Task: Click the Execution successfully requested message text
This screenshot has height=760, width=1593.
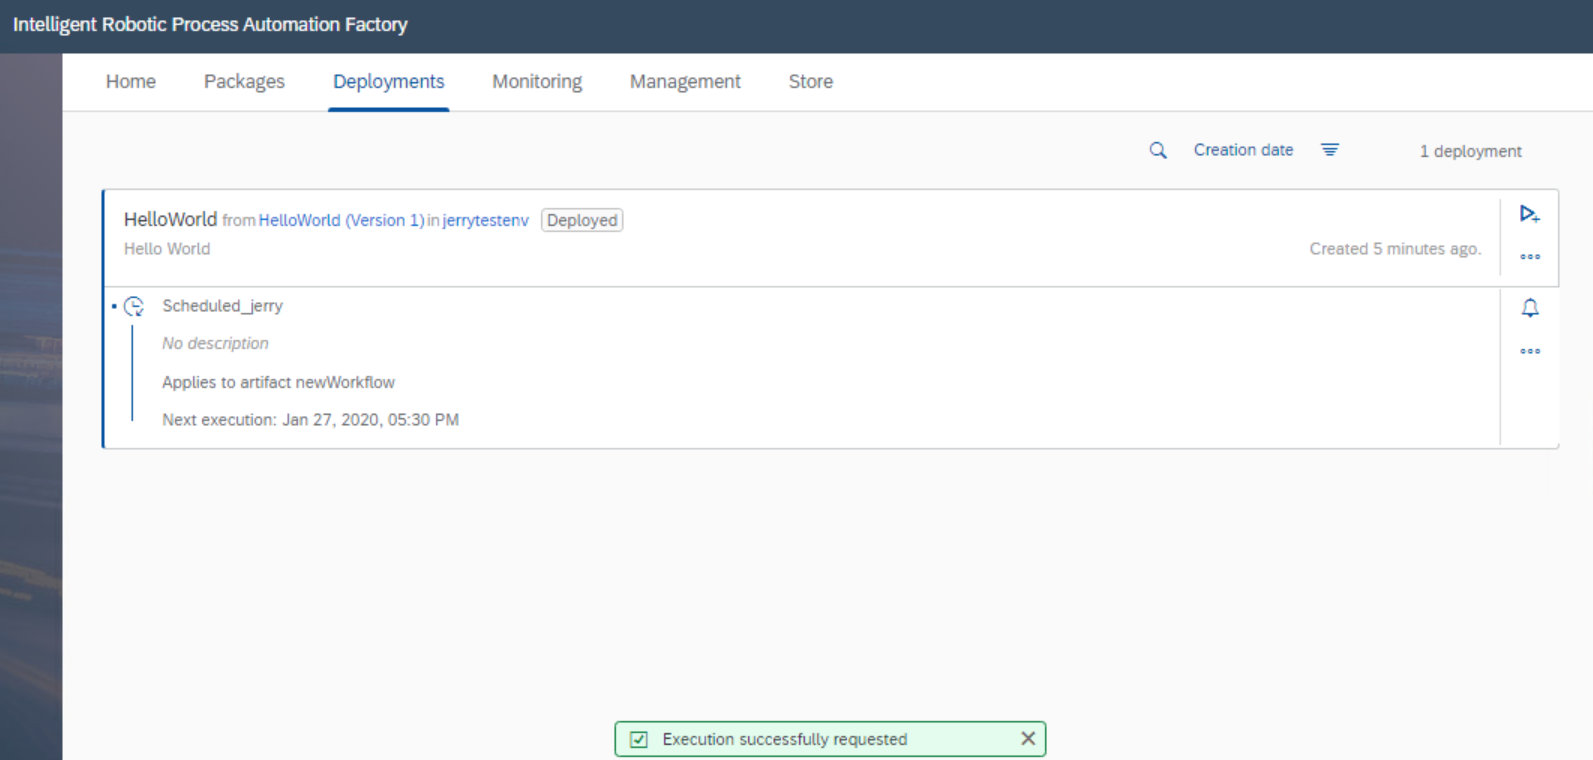Action: 785,739
